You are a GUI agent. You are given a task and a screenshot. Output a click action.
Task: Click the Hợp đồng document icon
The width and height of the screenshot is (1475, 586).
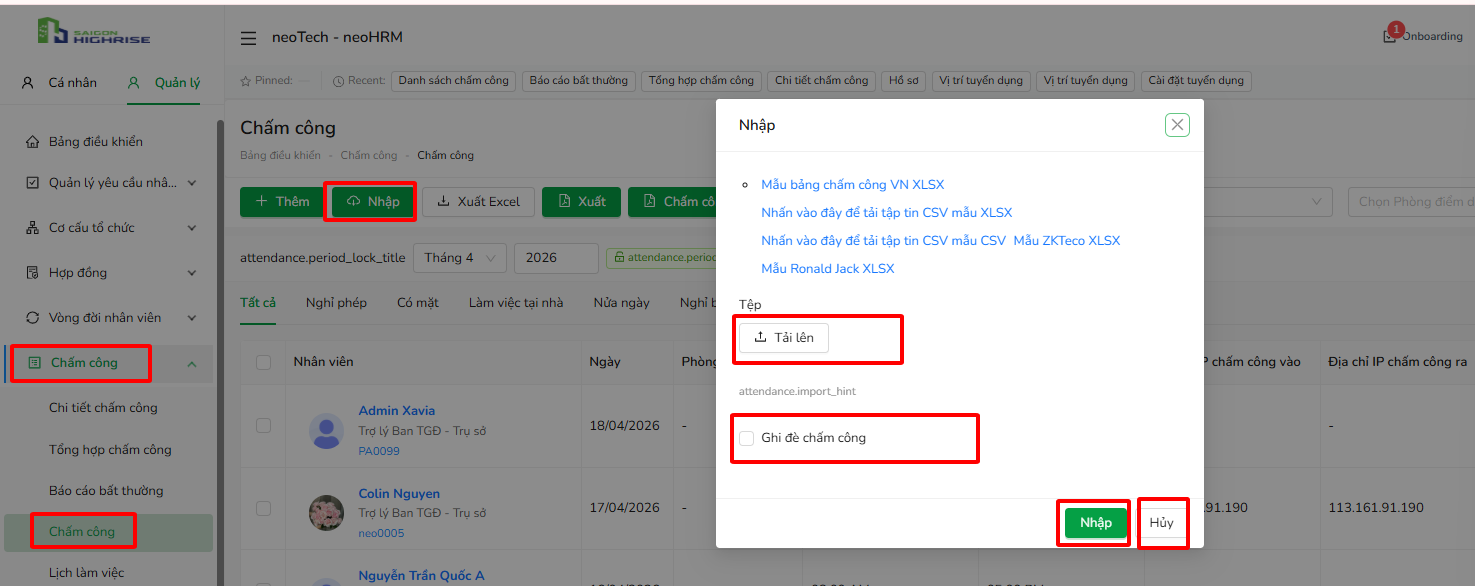pyautogui.click(x=32, y=273)
